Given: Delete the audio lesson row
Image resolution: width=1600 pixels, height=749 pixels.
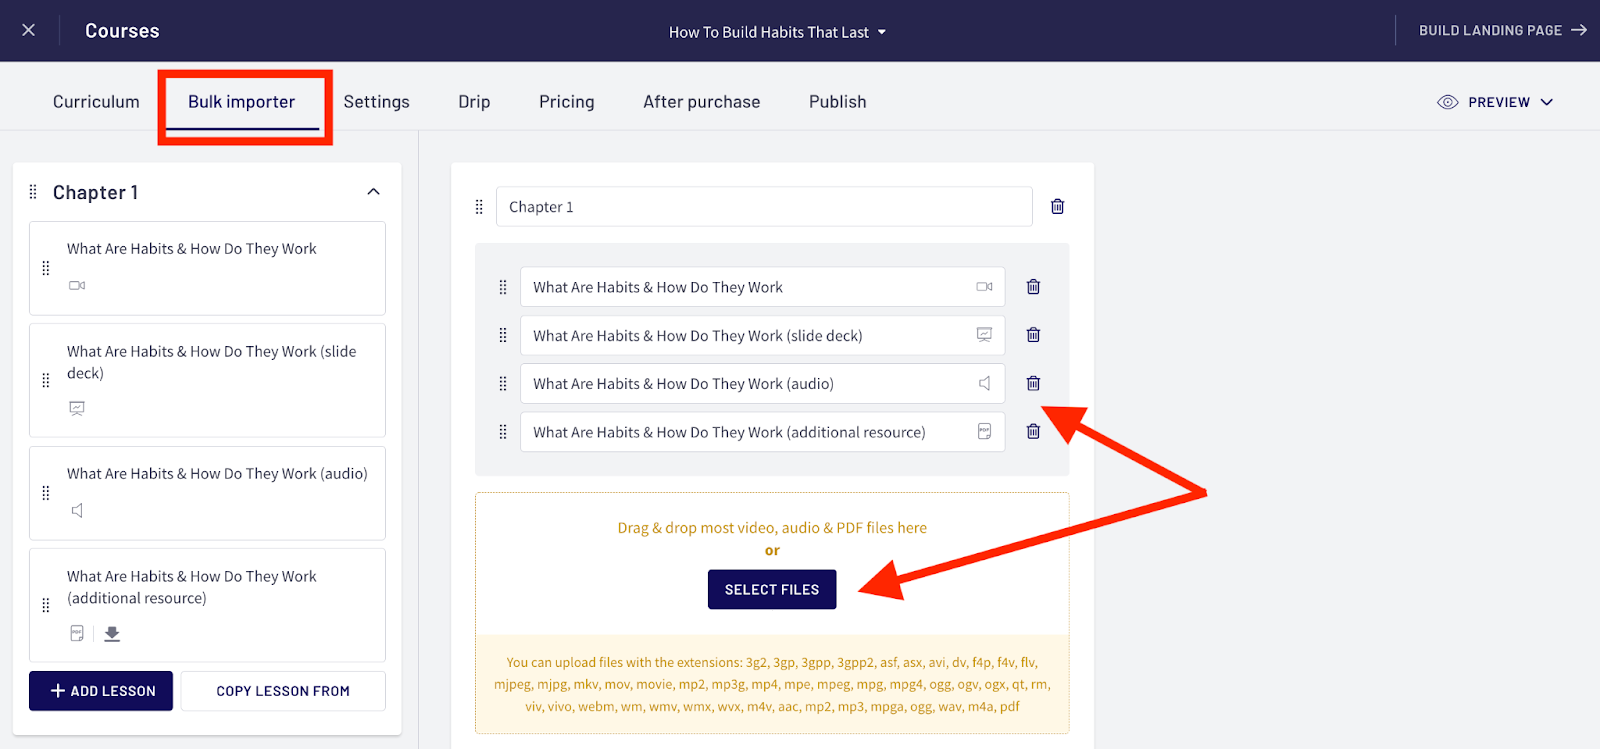Looking at the screenshot, I should 1033,383.
